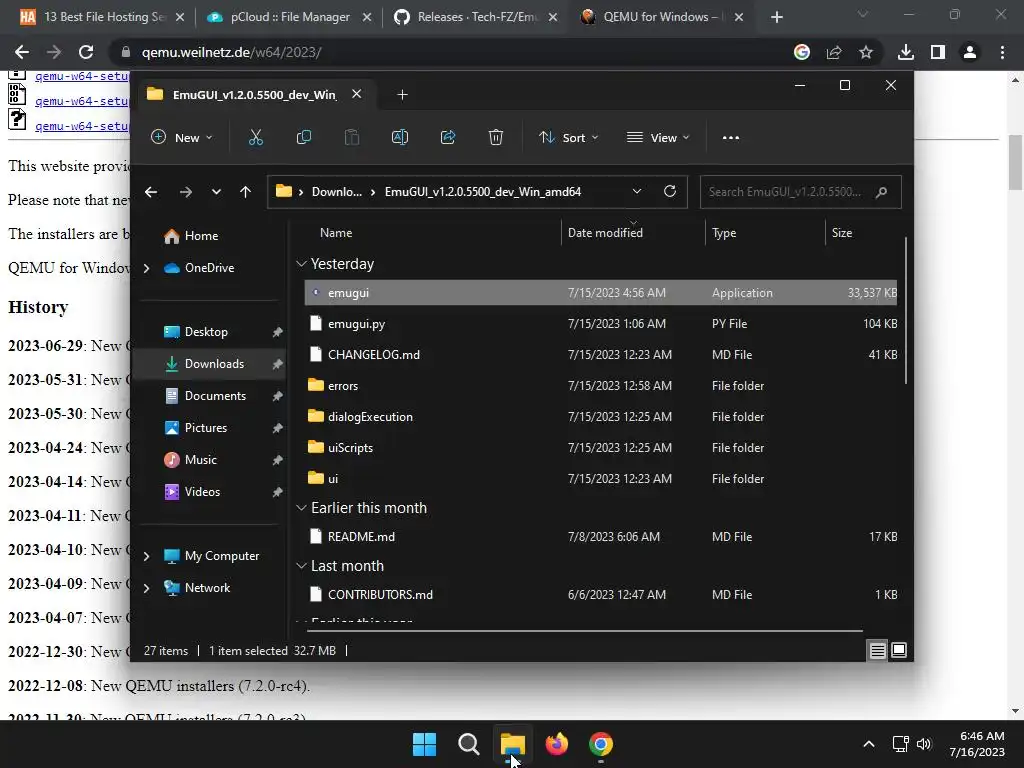Sort by Name column header
Image resolution: width=1024 pixels, height=768 pixels.
(336, 232)
